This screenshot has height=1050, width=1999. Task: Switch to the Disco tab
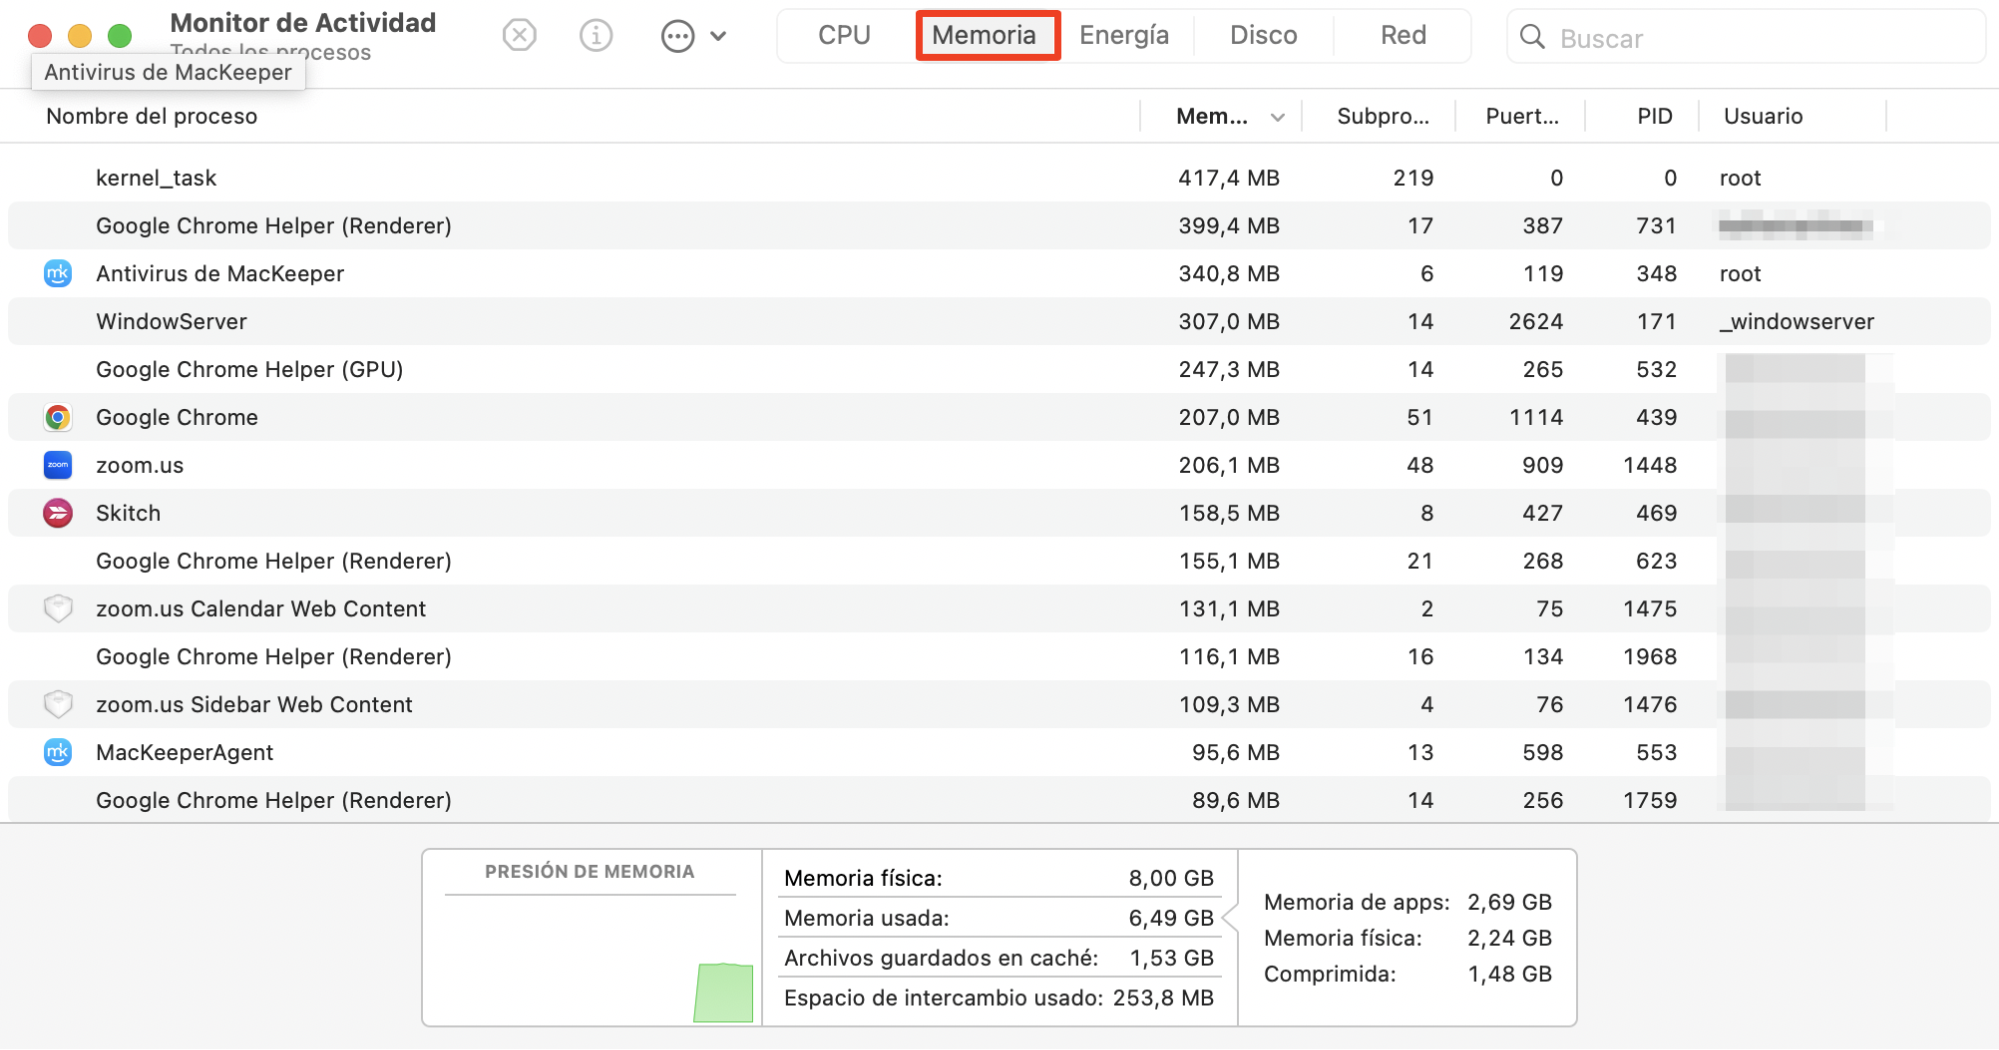pos(1263,35)
